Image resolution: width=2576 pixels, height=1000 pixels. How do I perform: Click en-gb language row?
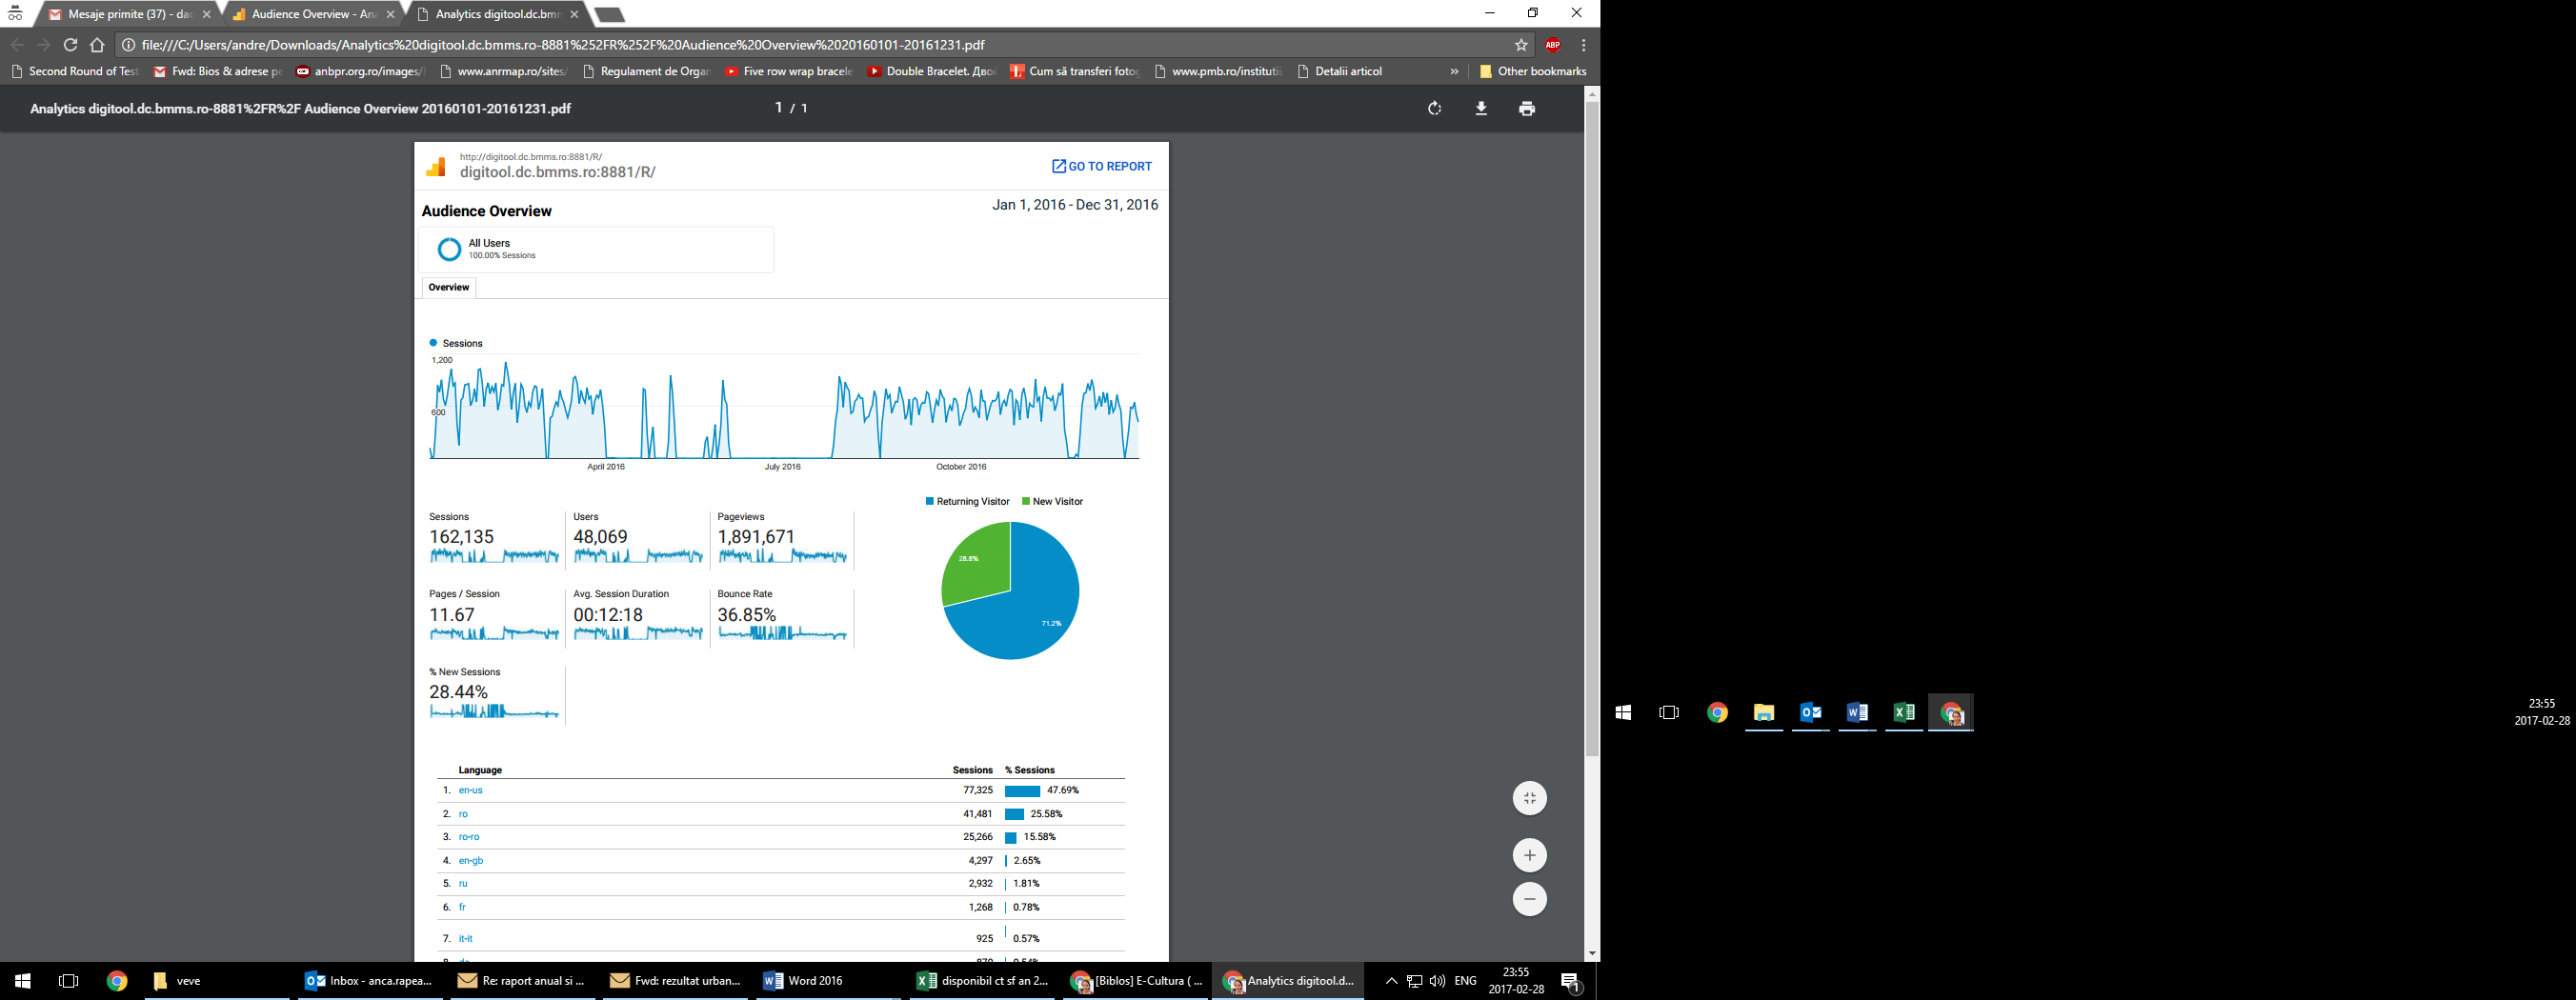click(x=780, y=860)
